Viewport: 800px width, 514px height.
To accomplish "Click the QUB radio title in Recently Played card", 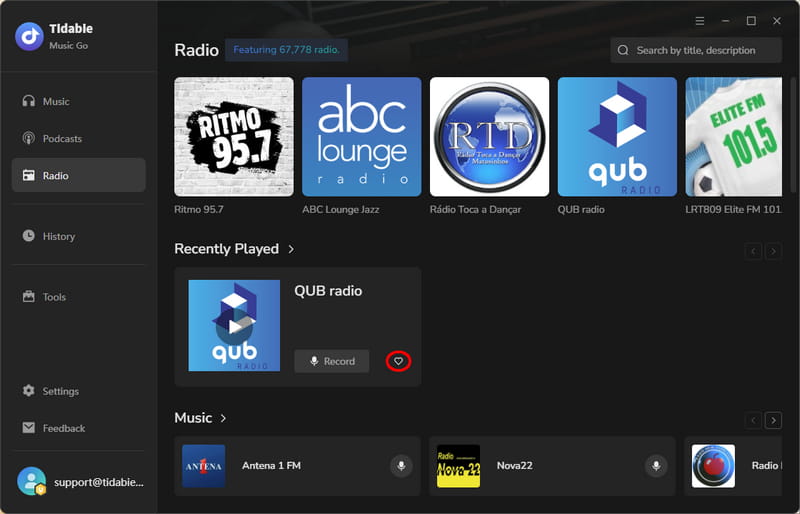I will point(328,291).
